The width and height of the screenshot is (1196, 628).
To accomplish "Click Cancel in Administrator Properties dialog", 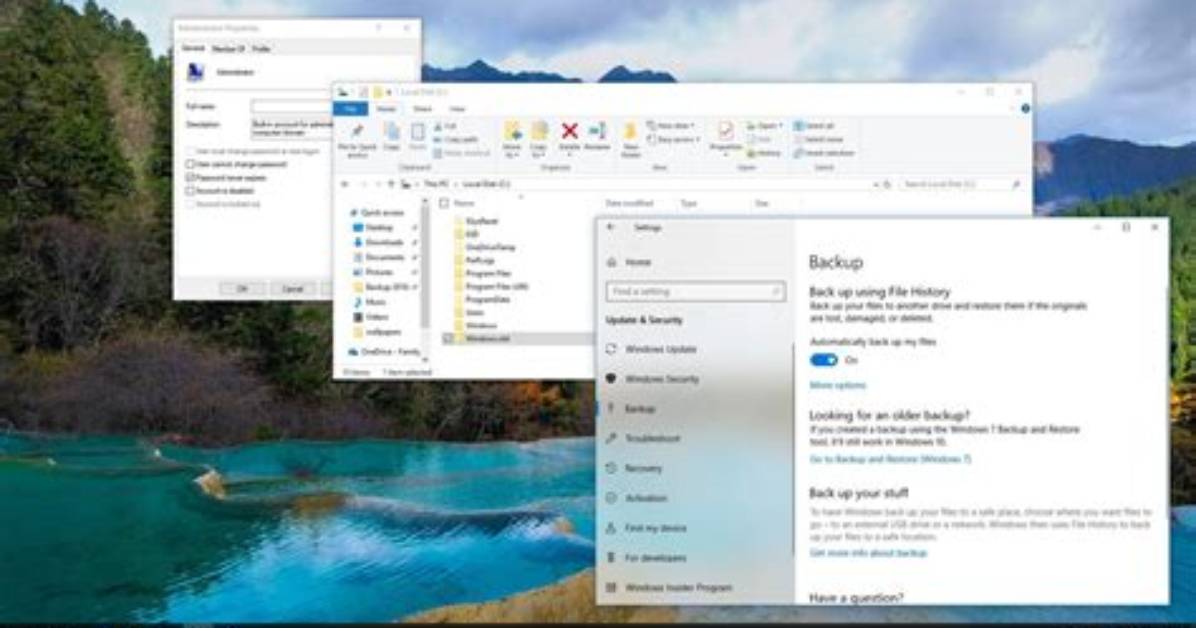I will (x=293, y=288).
